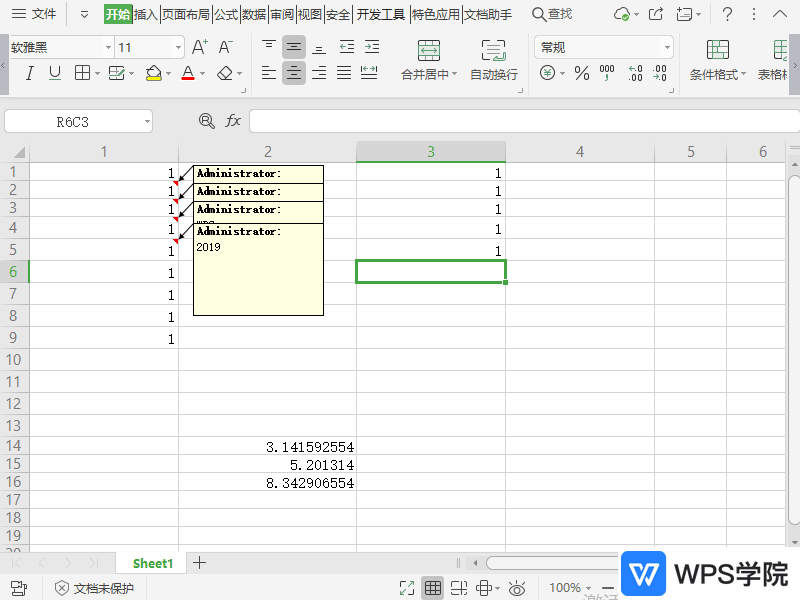Click the Sheet1 worksheet tab

tap(152, 563)
